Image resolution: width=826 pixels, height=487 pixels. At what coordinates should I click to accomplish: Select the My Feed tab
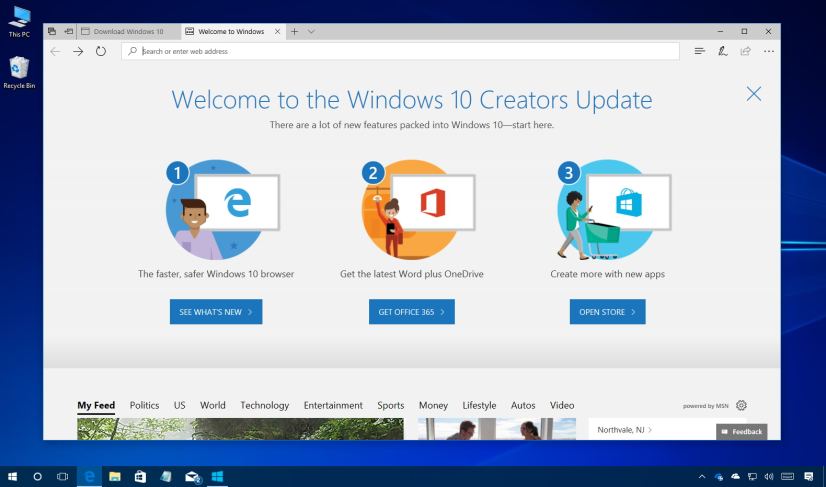tap(96, 405)
